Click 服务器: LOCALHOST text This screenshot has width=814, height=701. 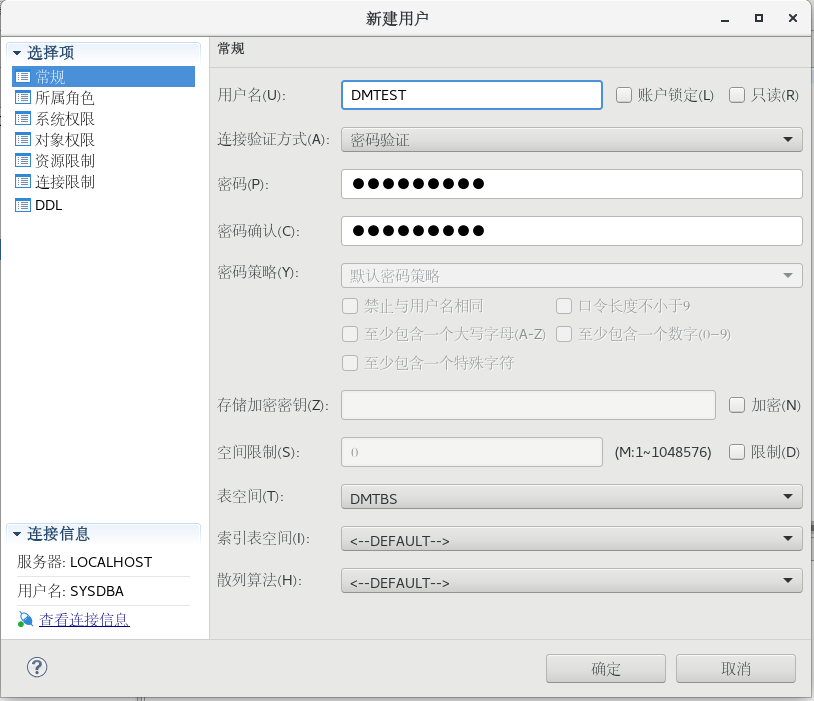point(85,562)
